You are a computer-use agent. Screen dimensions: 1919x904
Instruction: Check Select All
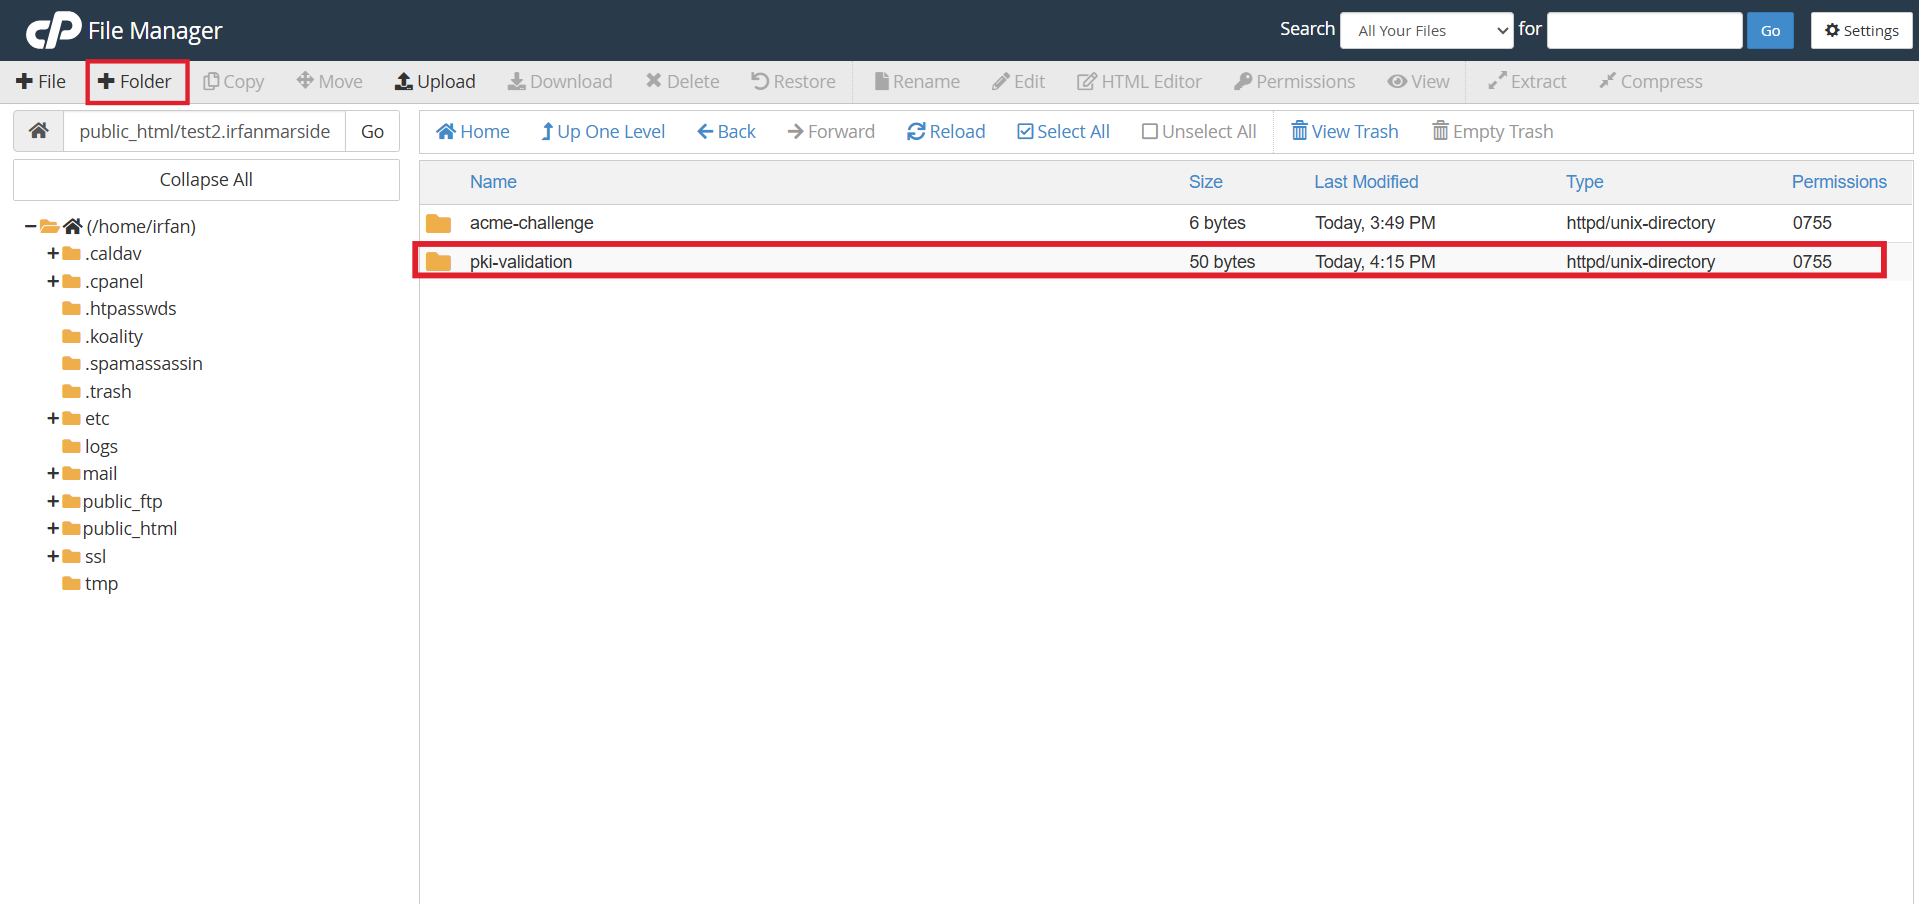pos(1063,132)
